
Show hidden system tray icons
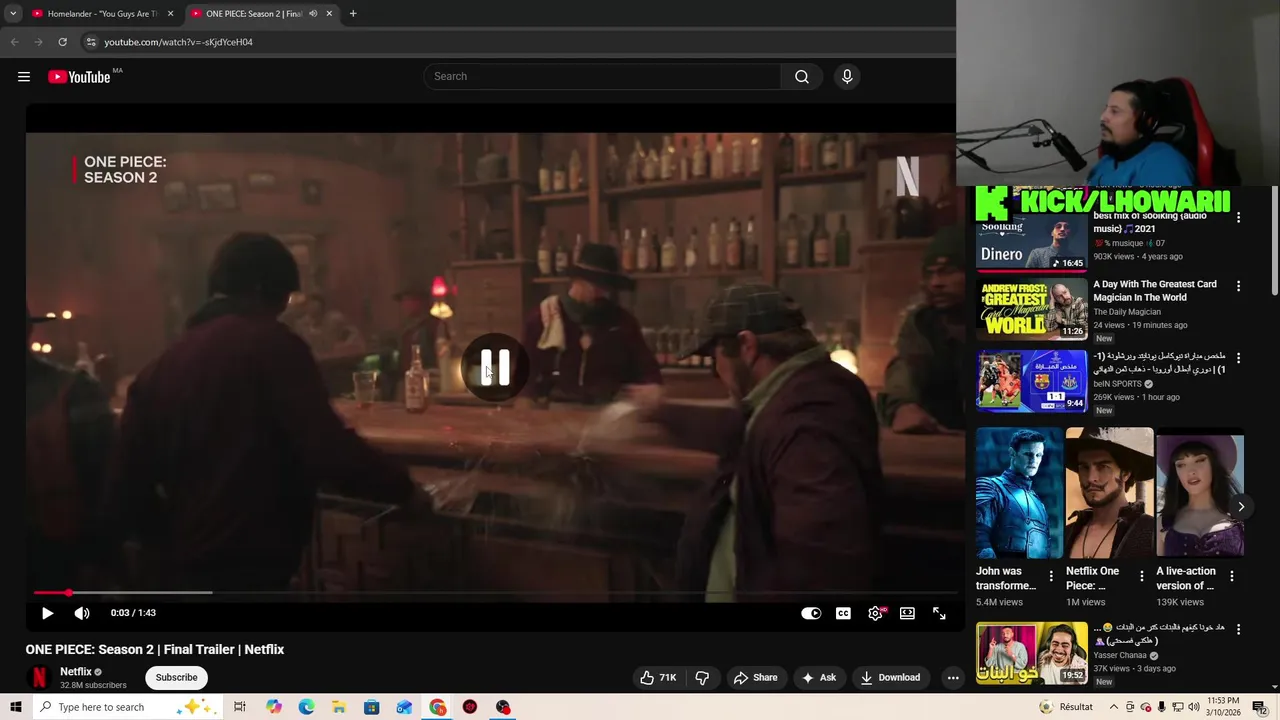pos(1113,707)
